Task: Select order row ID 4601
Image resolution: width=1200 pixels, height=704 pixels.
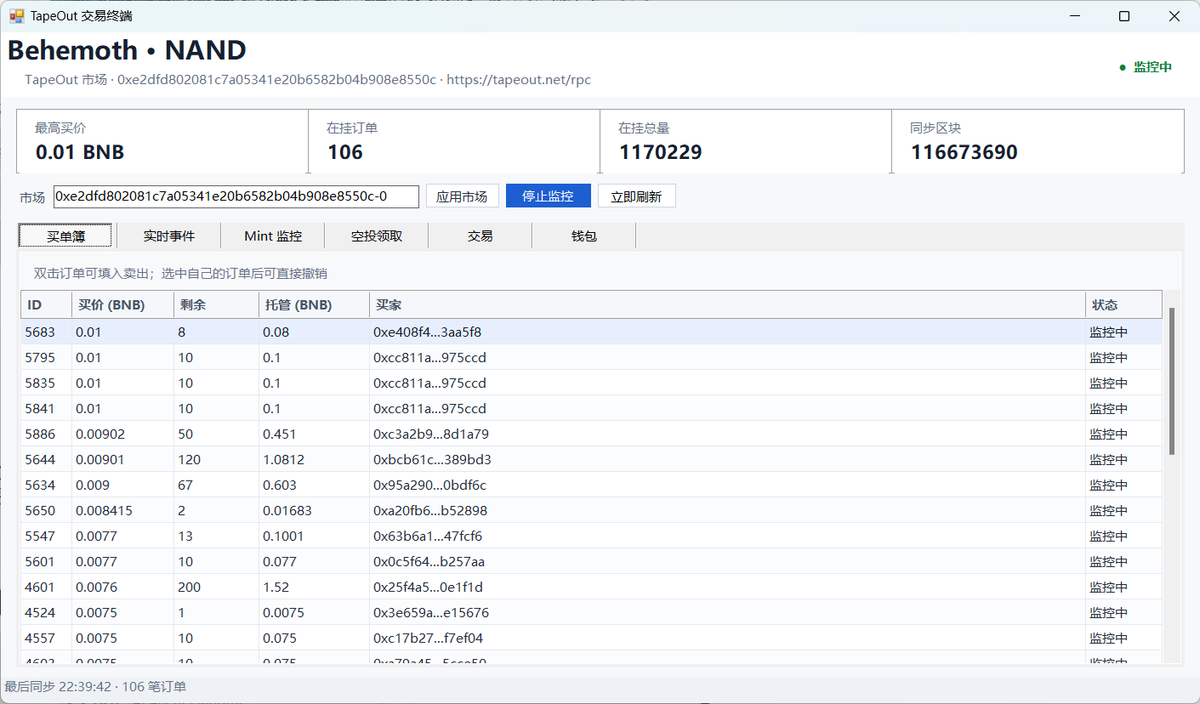Action: click(592, 587)
